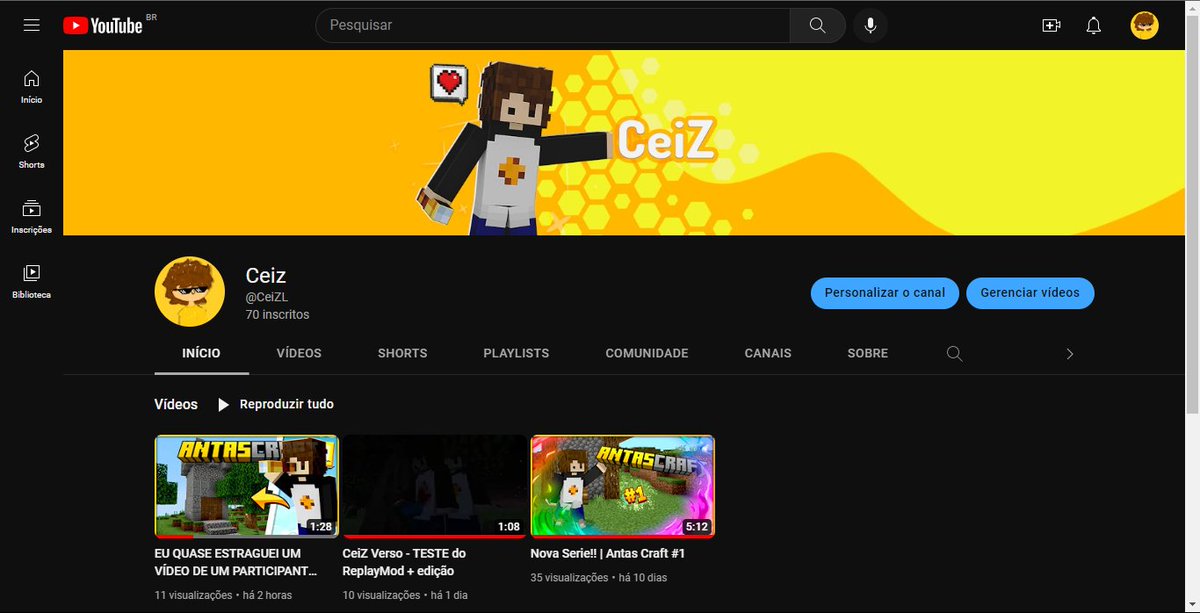Open title CeiZ Verso - TESTE do ReplayMod
This screenshot has height=613, width=1200.
click(404, 562)
